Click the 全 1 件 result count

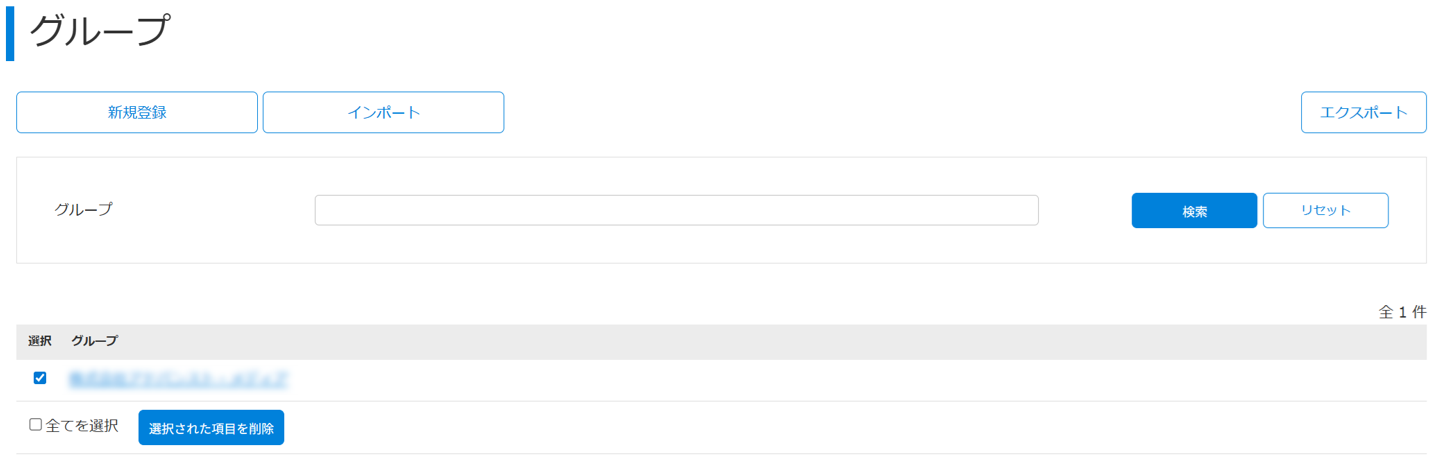click(x=1402, y=312)
